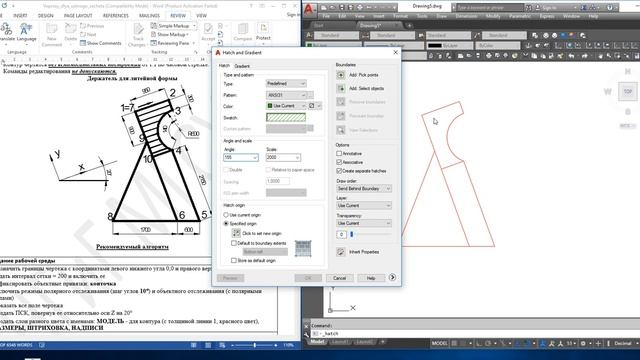640x360 pixels.
Task: Open the Modify menu in AutoCAD
Action: coord(493,16)
